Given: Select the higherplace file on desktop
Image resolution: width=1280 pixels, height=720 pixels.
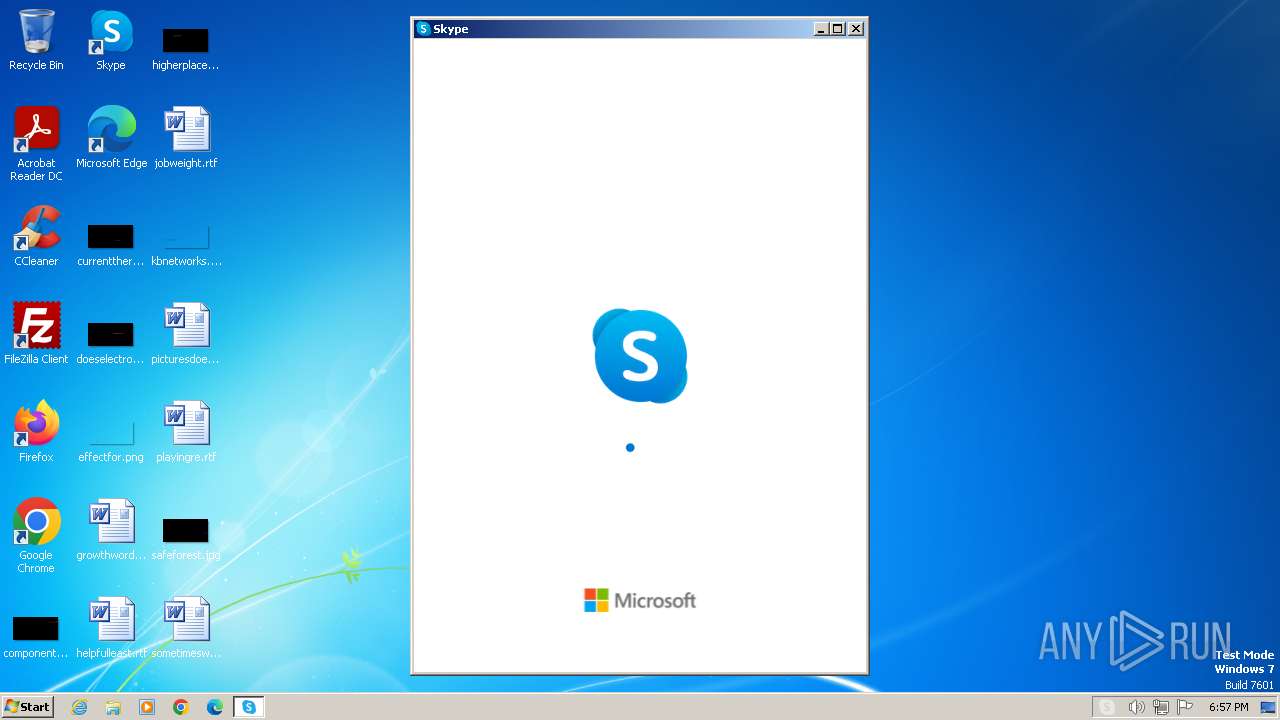Looking at the screenshot, I should pyautogui.click(x=186, y=48).
